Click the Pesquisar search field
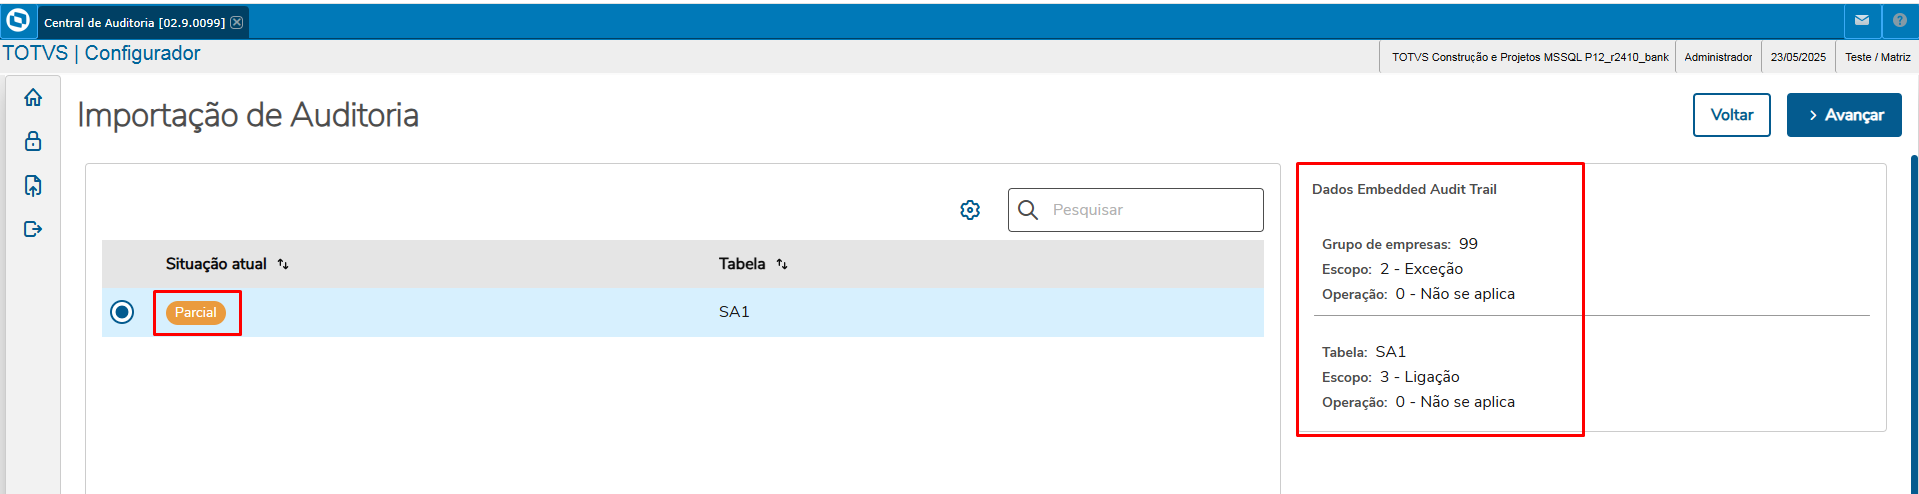The image size is (1919, 494). 1150,210
